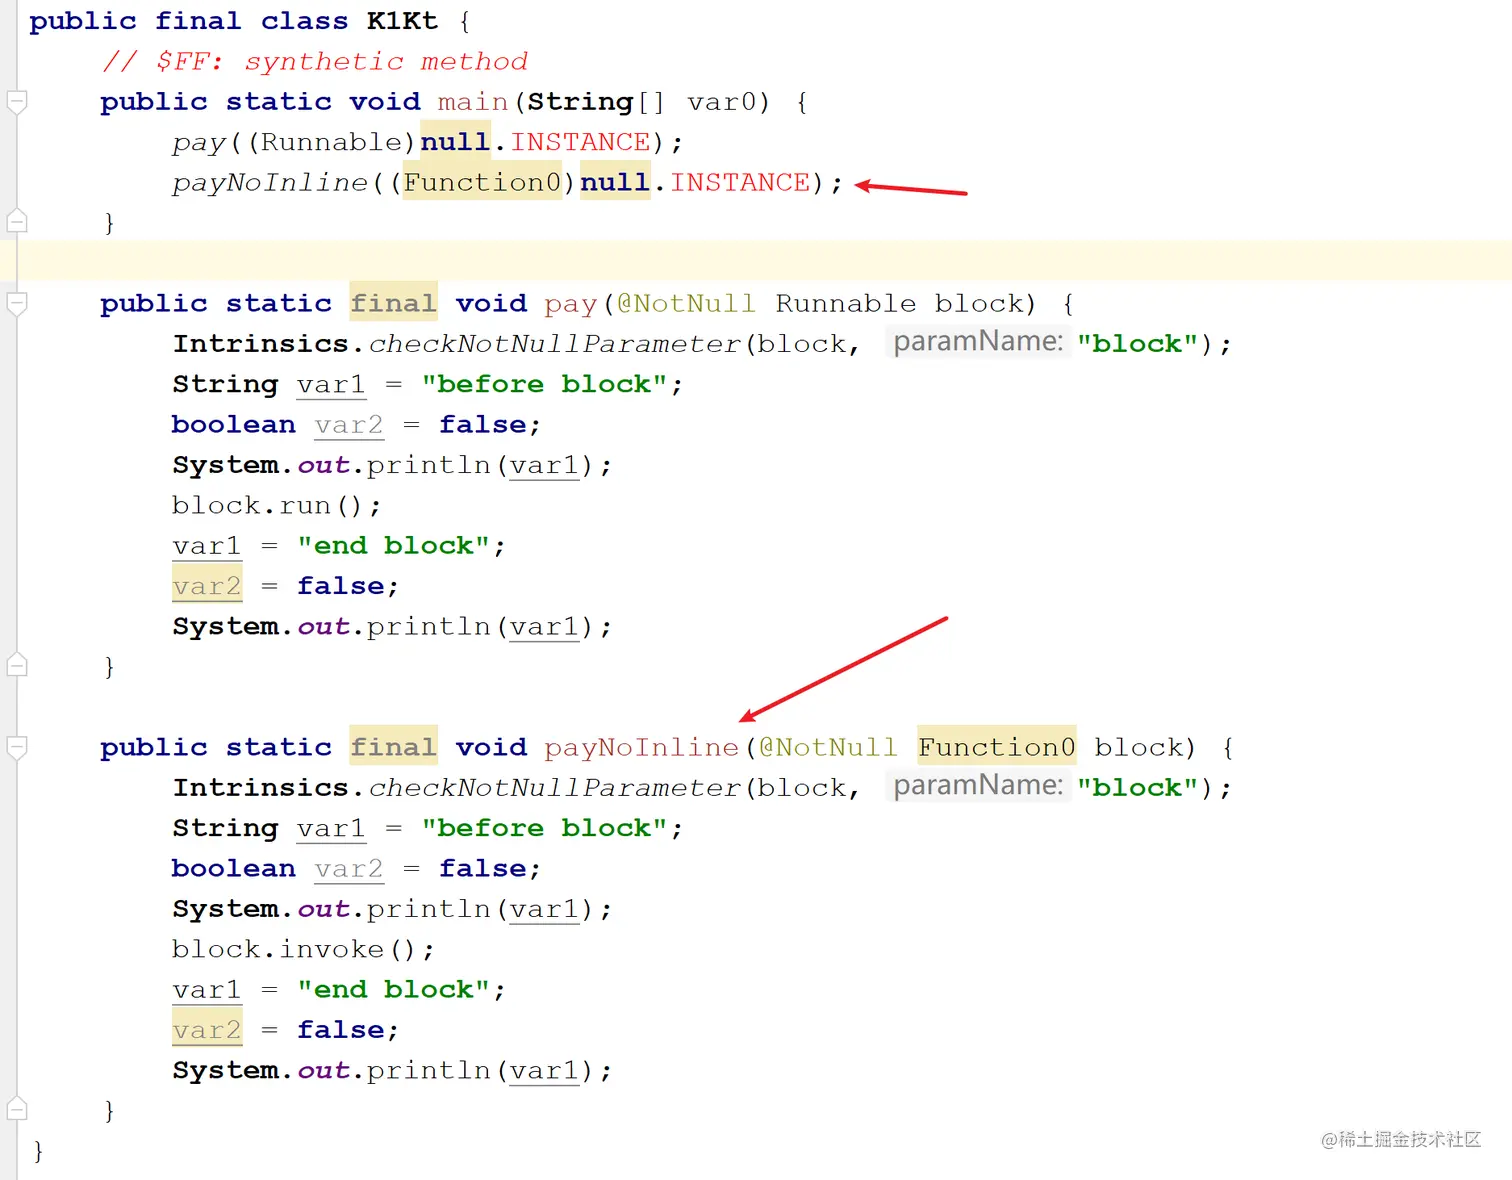Click "end block" string in payNoInline method

(394, 989)
